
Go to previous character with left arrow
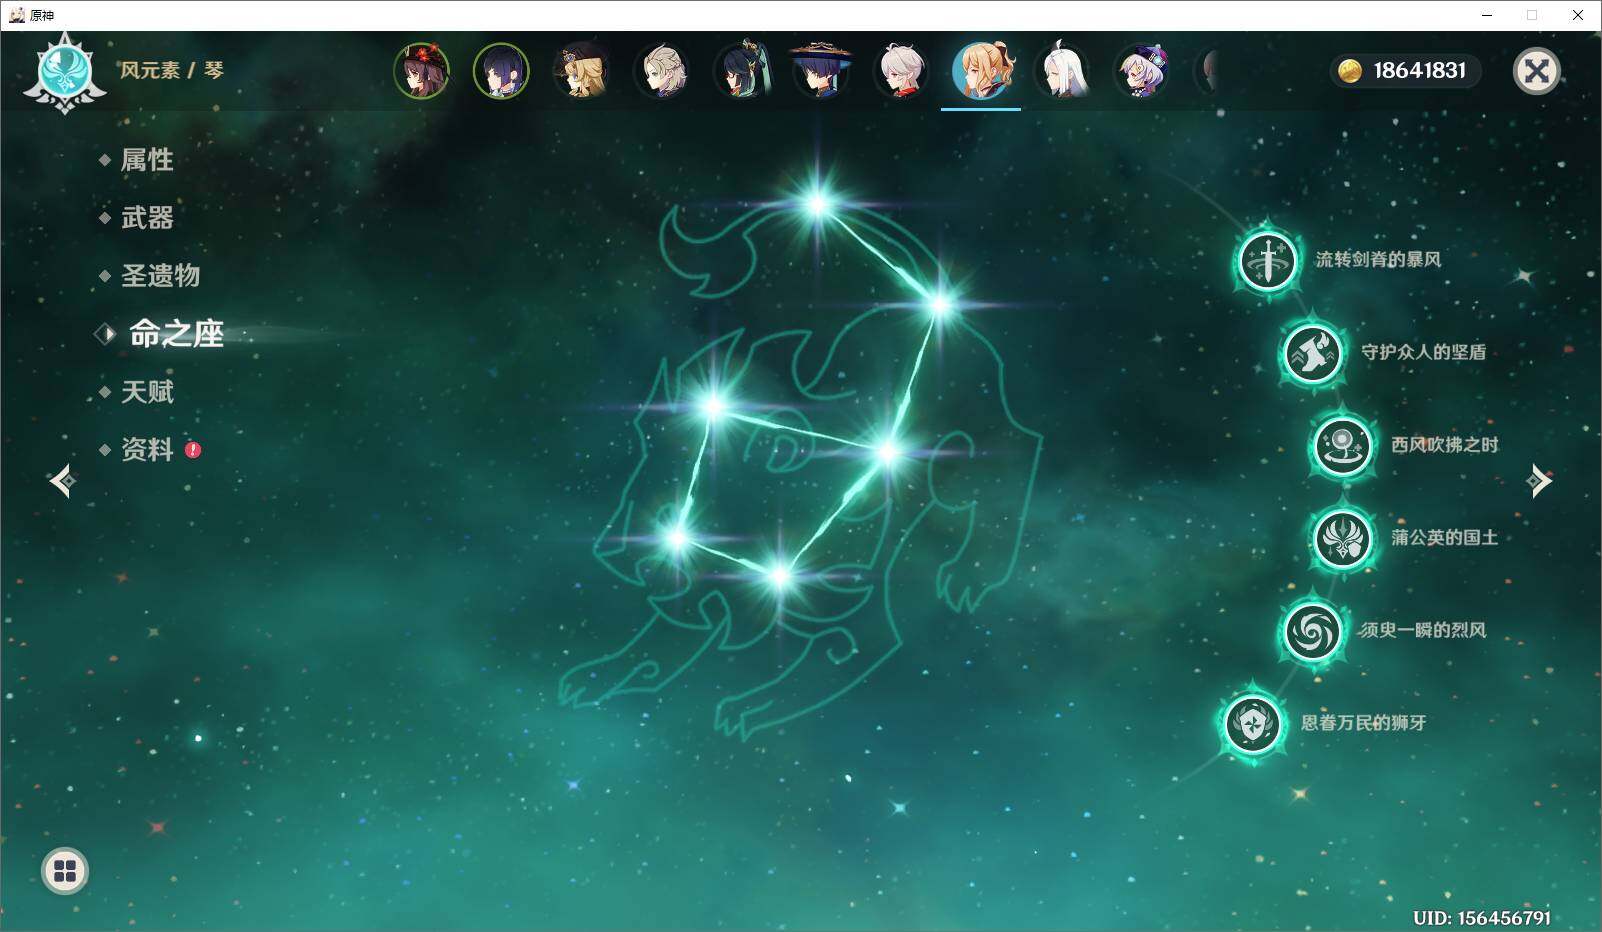coord(62,481)
